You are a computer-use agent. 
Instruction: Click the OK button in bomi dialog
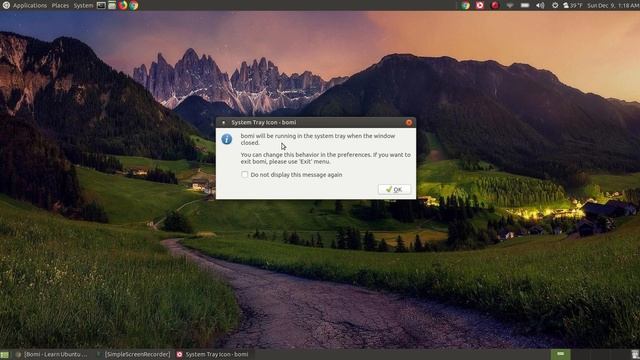click(394, 189)
